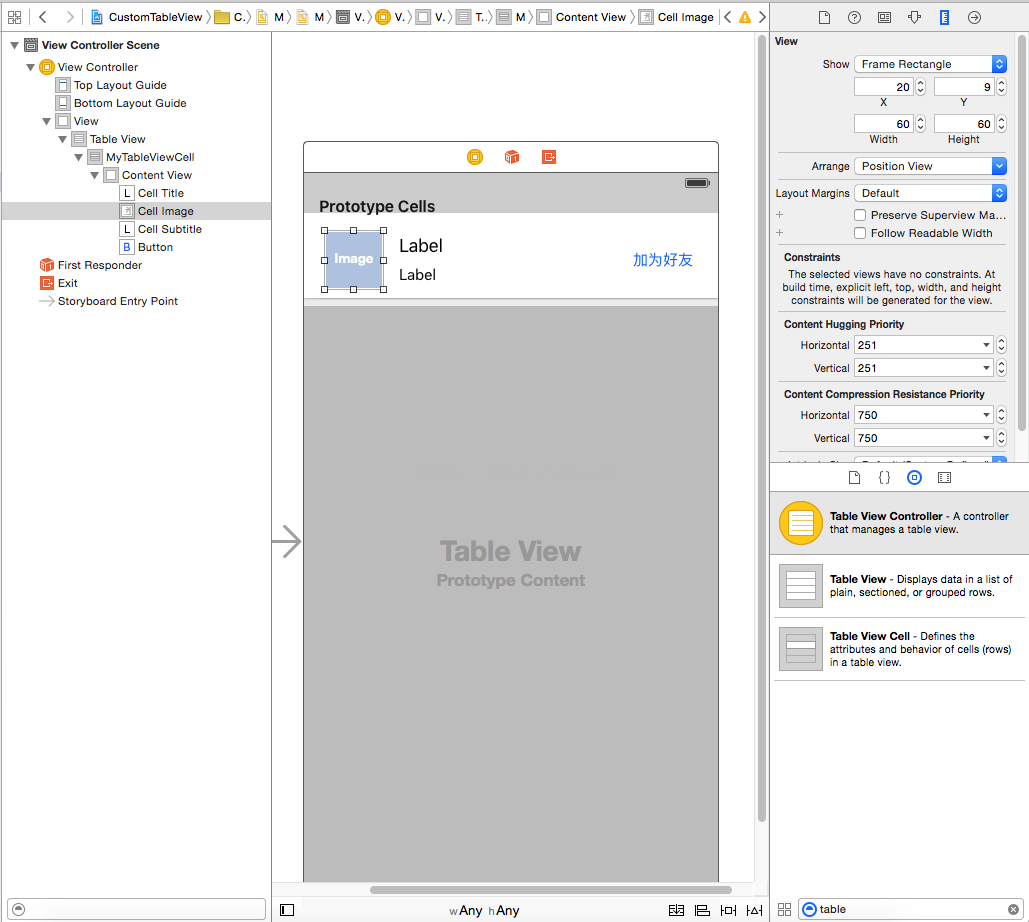Open the Connections inspector

pyautogui.click(x=975, y=18)
